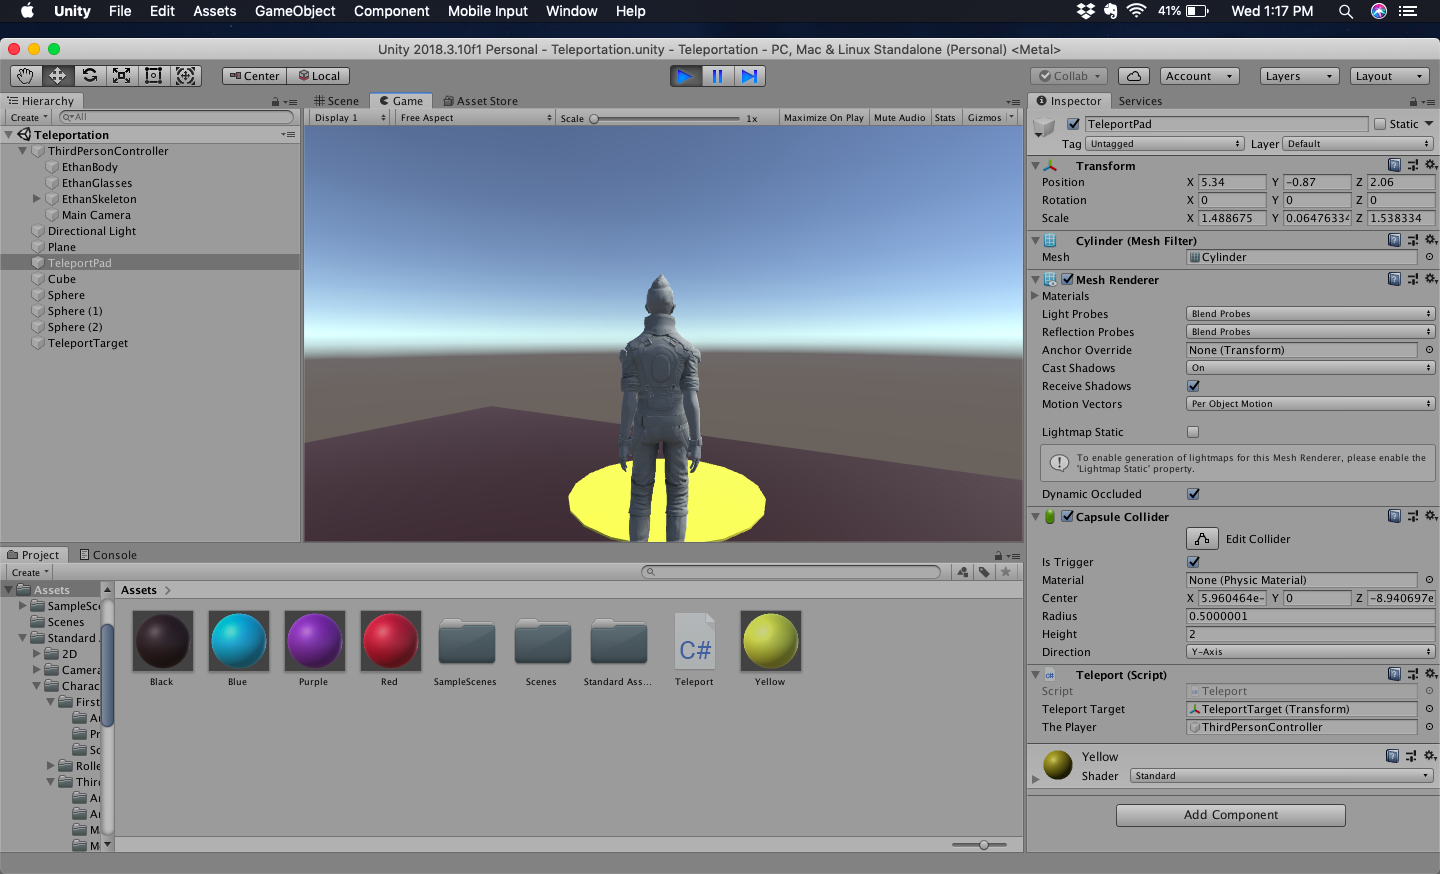Screen dimensions: 1440x874
Task: Select the Red material asset
Action: 390,641
